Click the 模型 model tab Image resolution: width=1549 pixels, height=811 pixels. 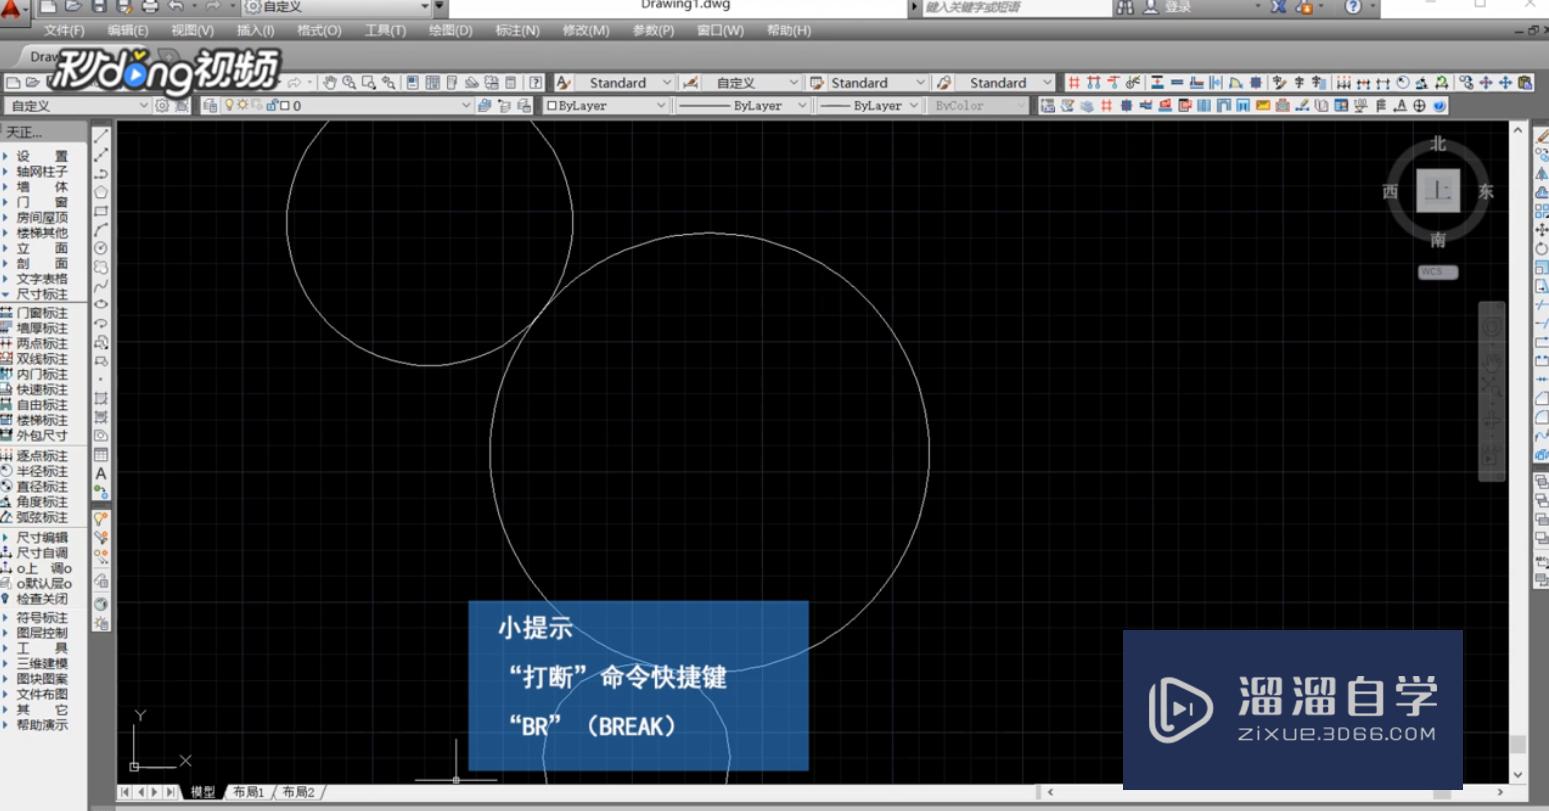tap(203, 792)
